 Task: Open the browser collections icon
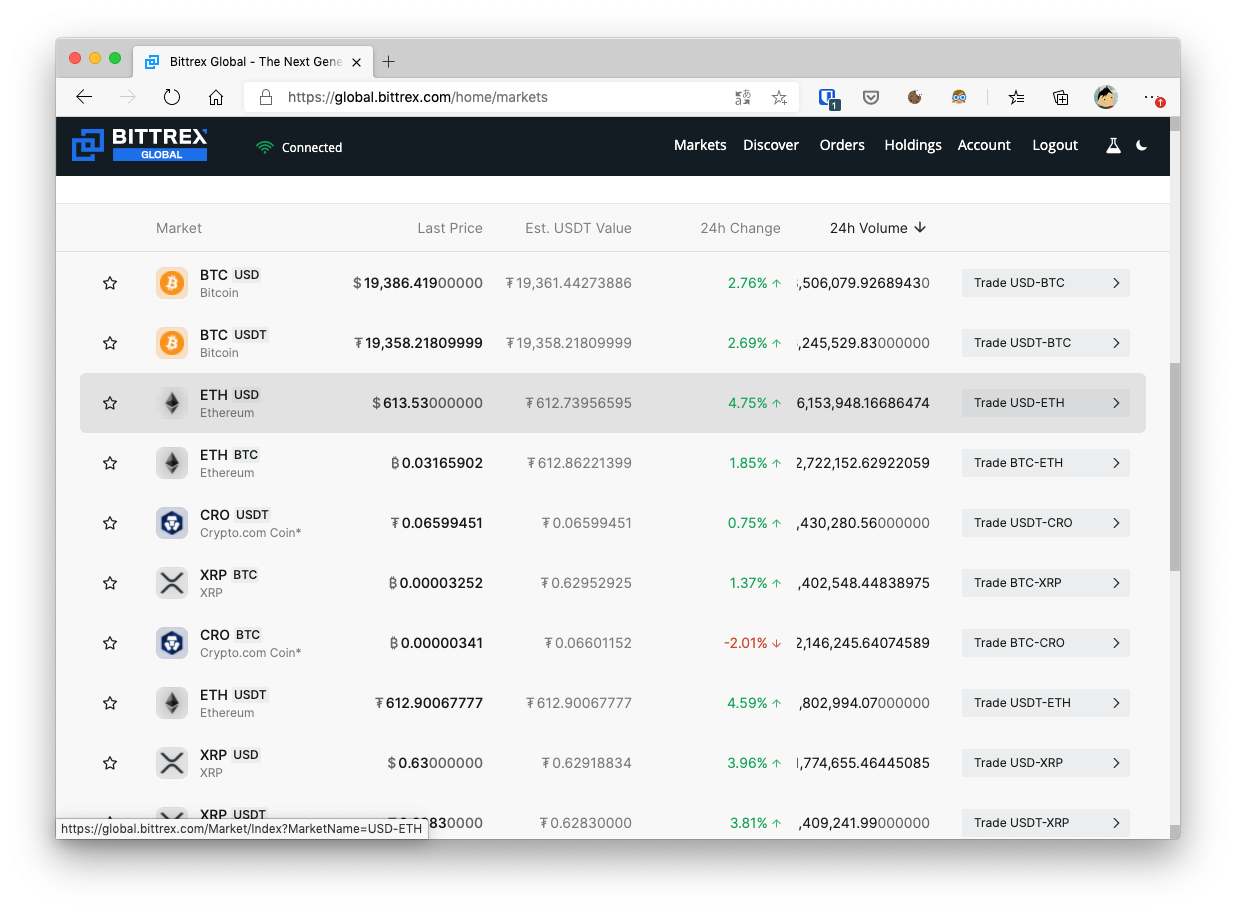(1061, 97)
